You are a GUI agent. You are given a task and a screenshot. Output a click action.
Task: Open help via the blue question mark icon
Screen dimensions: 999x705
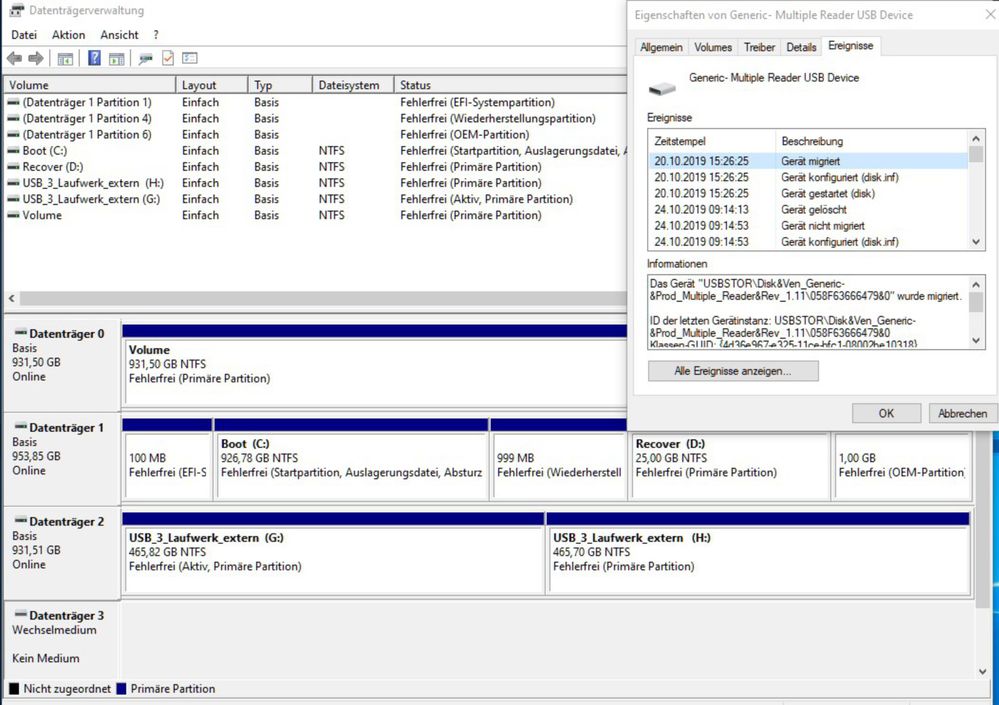point(94,59)
